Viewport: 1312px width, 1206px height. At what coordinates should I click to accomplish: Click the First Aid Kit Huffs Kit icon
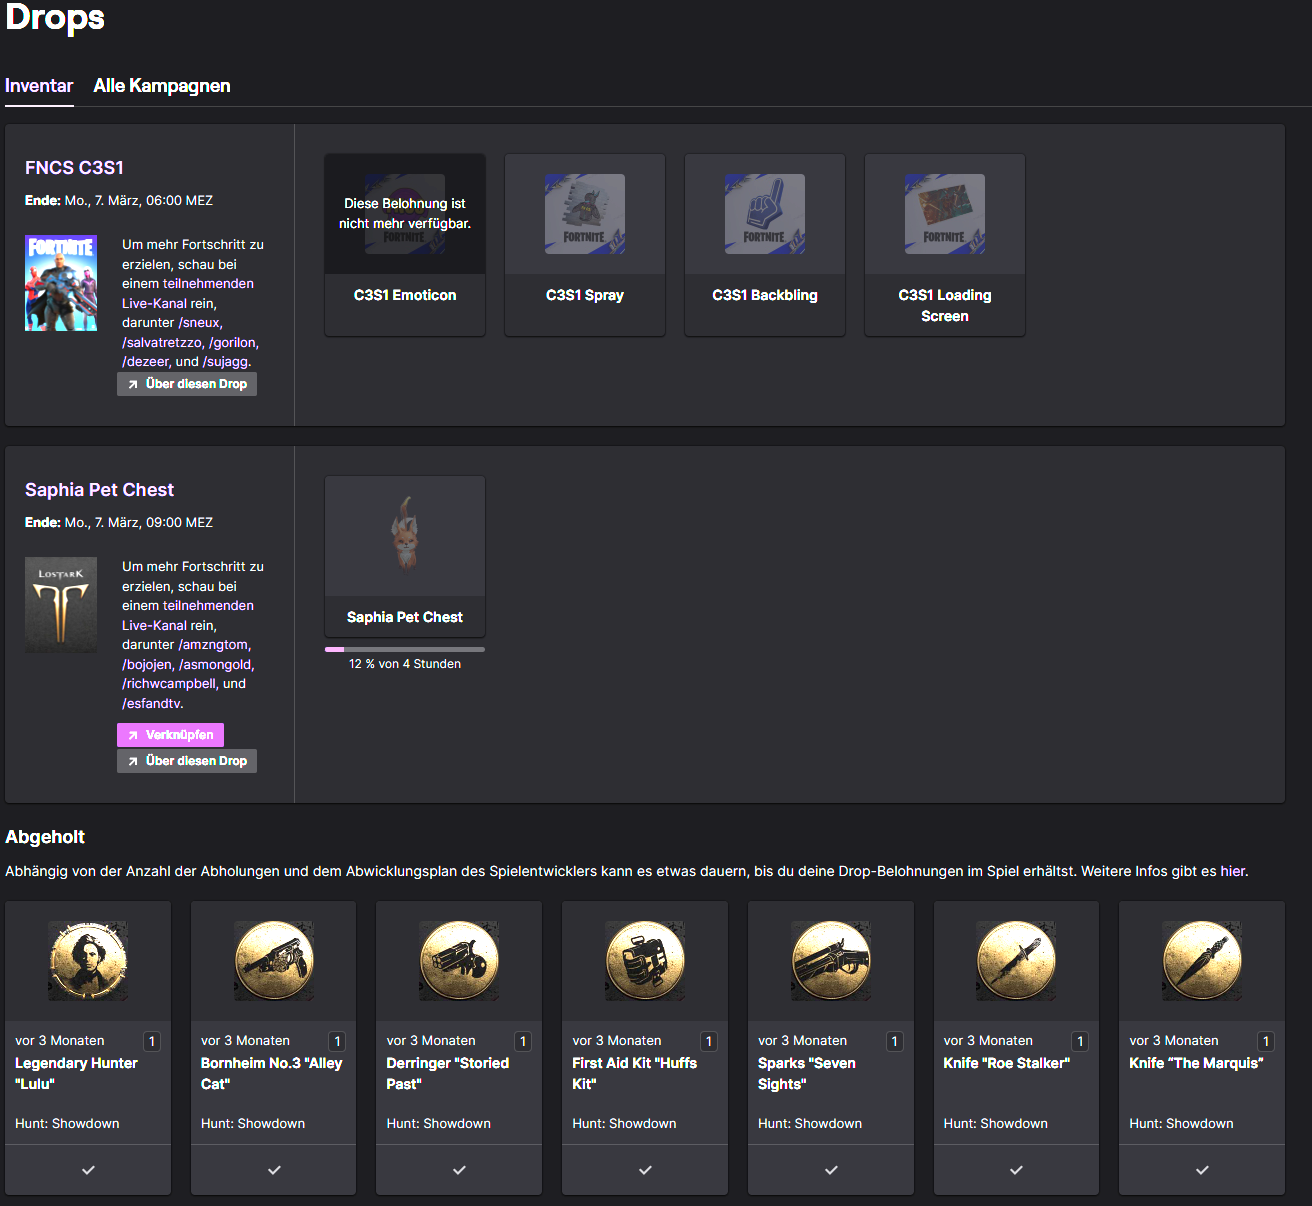tap(645, 961)
